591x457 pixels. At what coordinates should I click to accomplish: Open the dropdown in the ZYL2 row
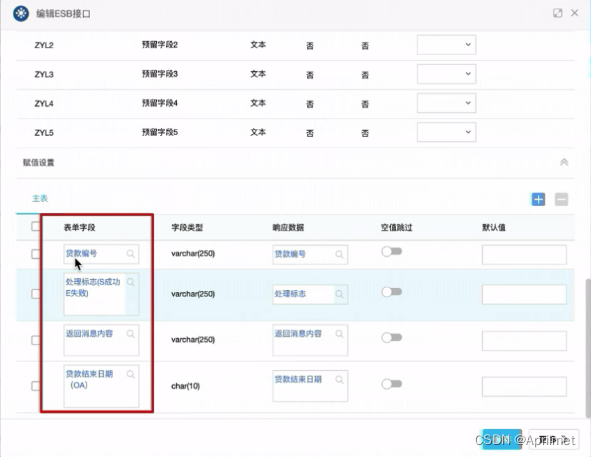446,44
